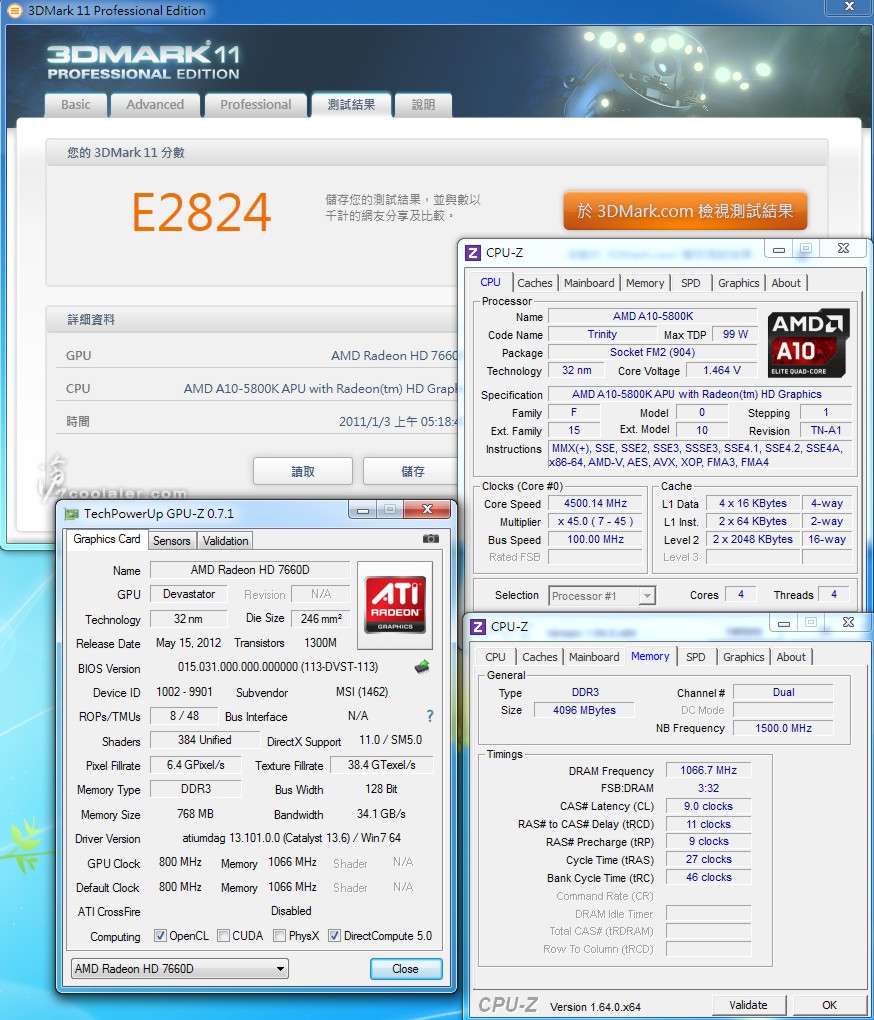Click the Code Name value Trinity
Image resolution: width=874 pixels, height=1020 pixels.
point(602,334)
